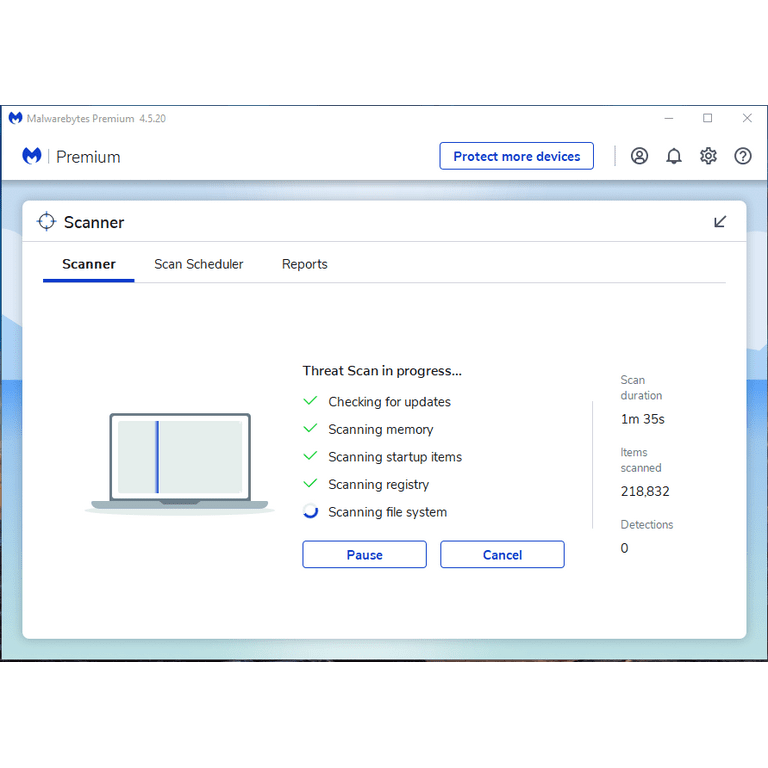Pause the running Threat Scan
This screenshot has height=768, width=768.
[x=364, y=555]
